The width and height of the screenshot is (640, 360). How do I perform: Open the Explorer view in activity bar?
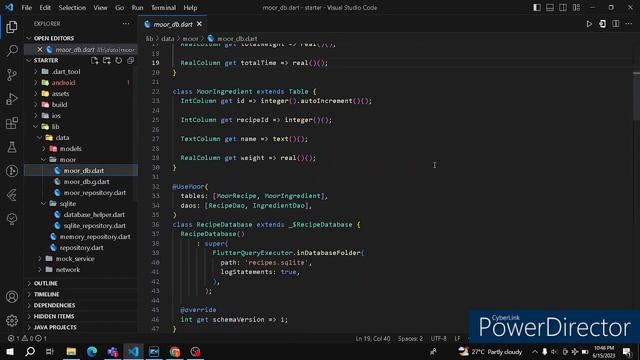(12, 27)
